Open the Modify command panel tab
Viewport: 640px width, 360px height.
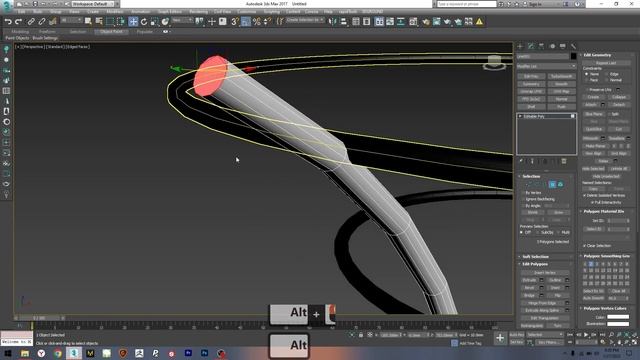click(x=531, y=46)
